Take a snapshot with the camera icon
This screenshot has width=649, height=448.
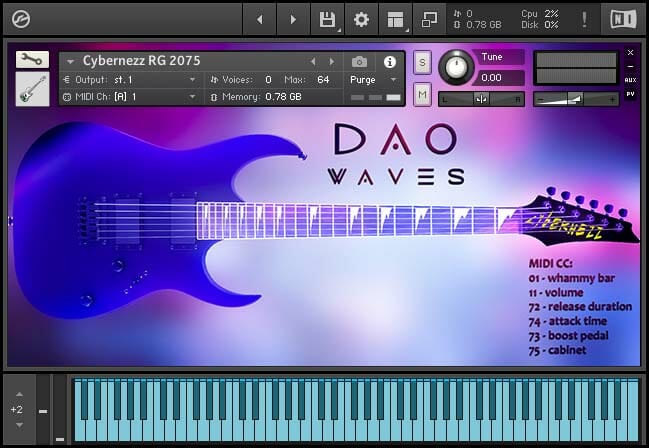(x=359, y=62)
